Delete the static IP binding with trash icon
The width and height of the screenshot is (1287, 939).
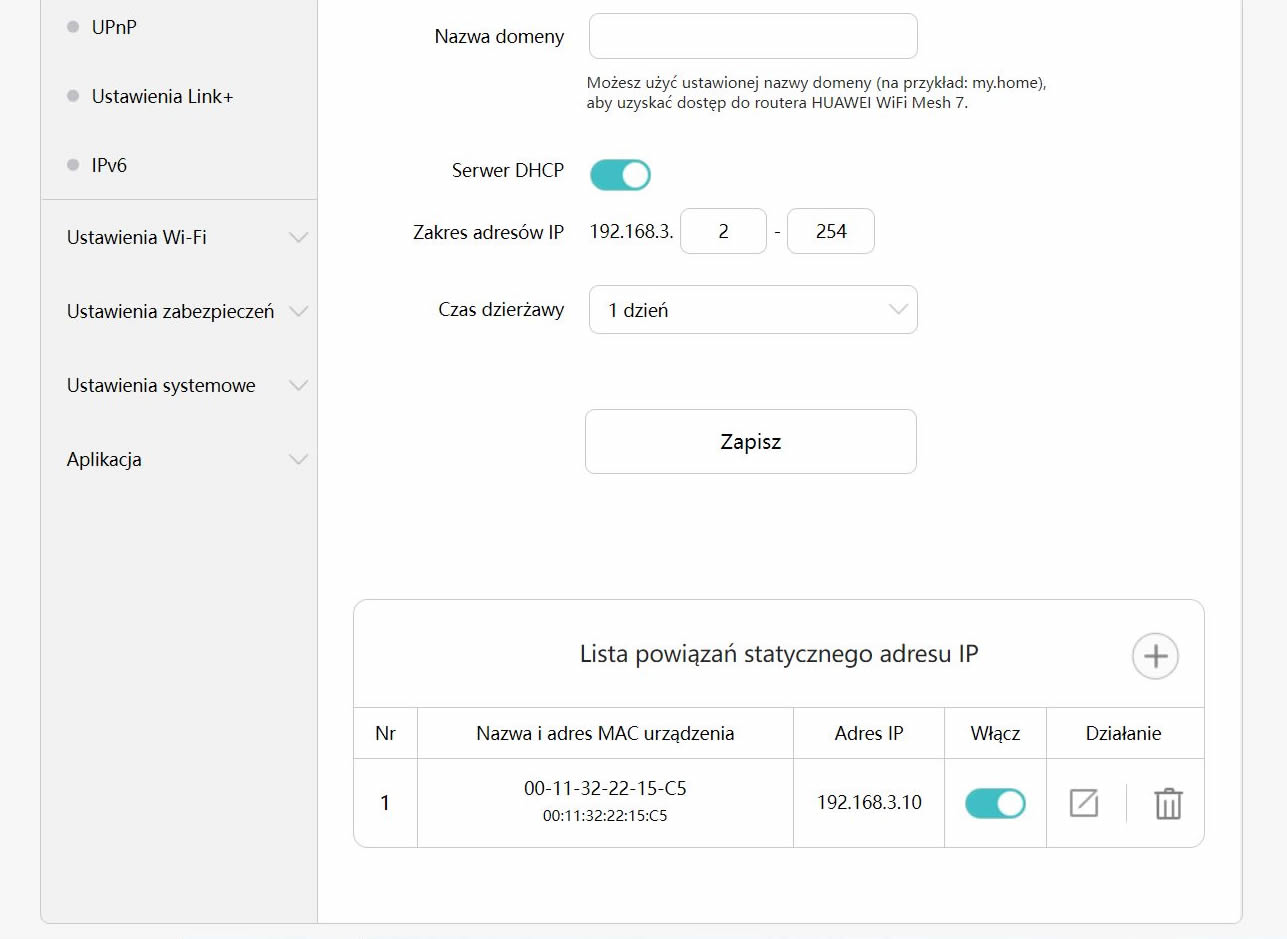click(1168, 803)
